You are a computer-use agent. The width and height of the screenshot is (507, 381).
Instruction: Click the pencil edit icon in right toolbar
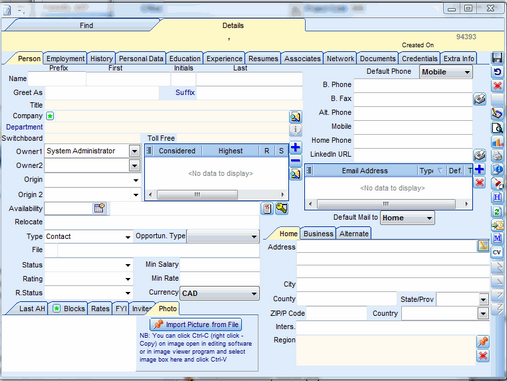point(497,113)
